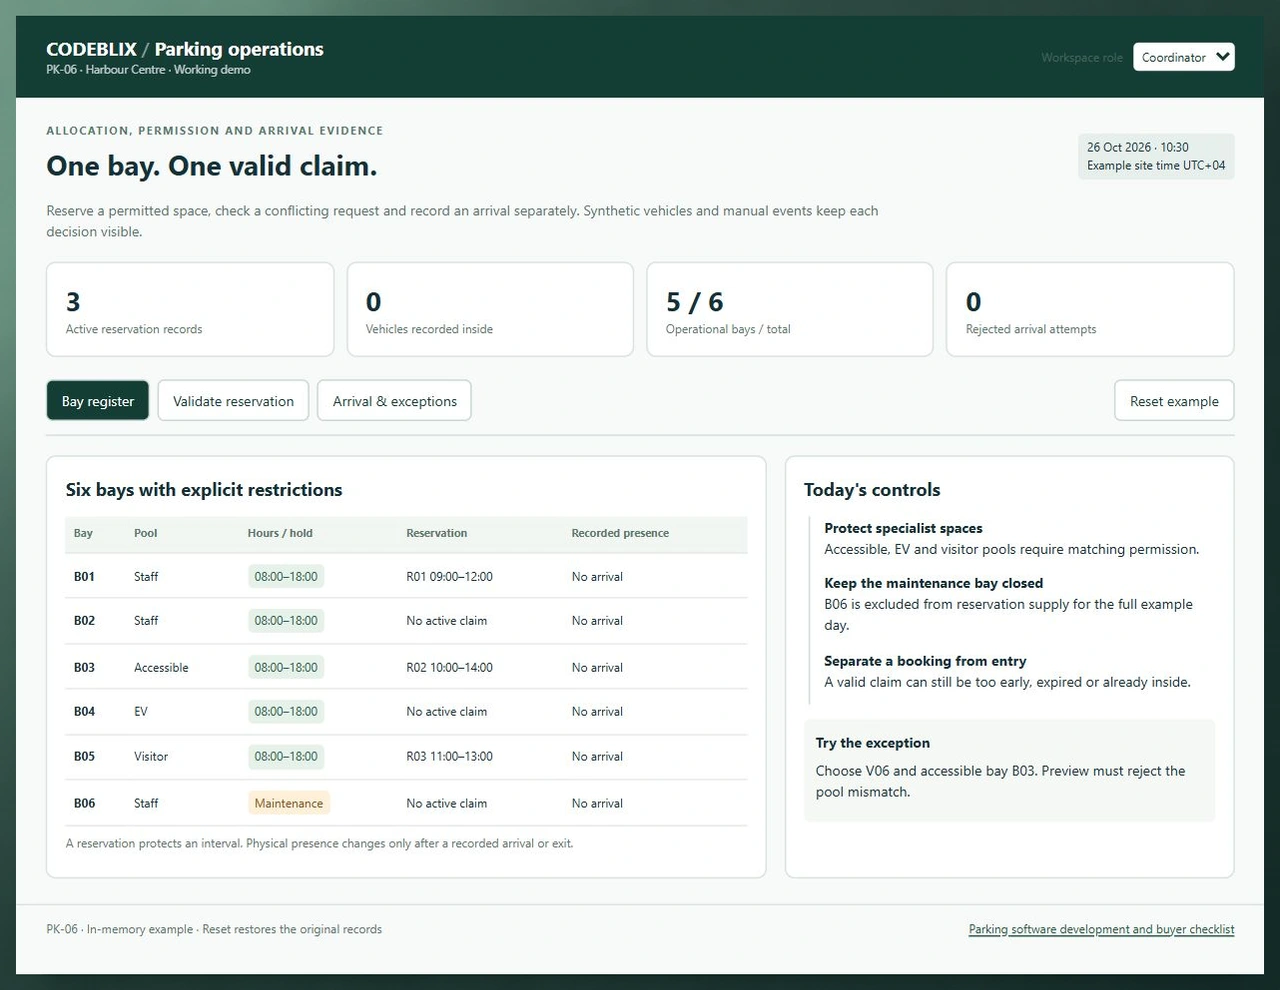The height and width of the screenshot is (990, 1280).
Task: Click the Accessible pool cell
Action: (161, 668)
